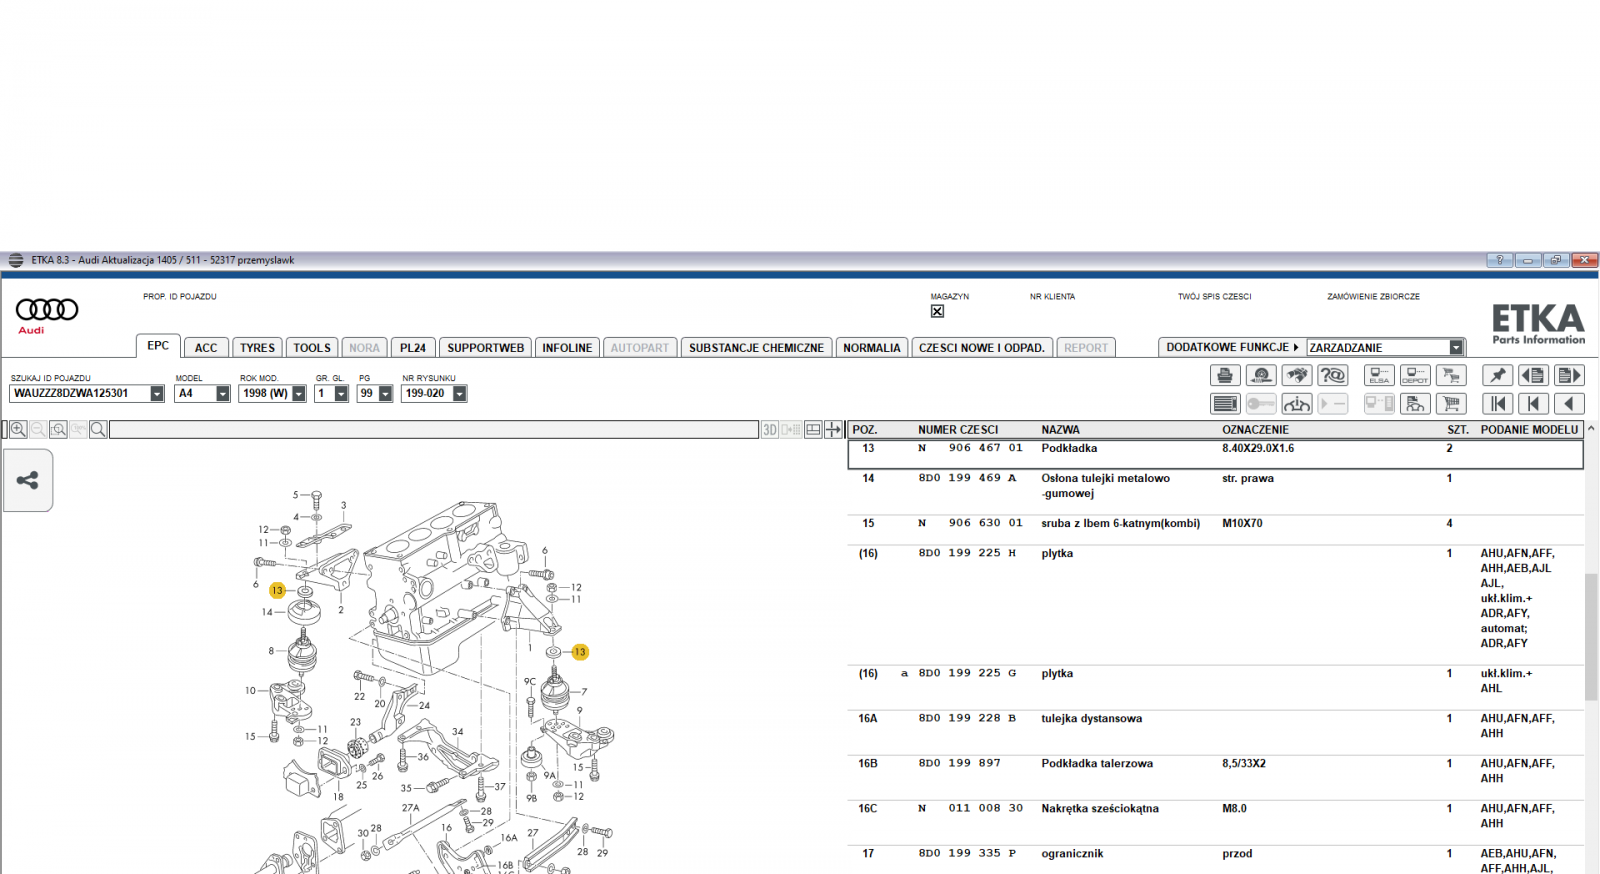Click the crossed-arrows panel divider icon
This screenshot has width=1600, height=874.
click(x=833, y=430)
